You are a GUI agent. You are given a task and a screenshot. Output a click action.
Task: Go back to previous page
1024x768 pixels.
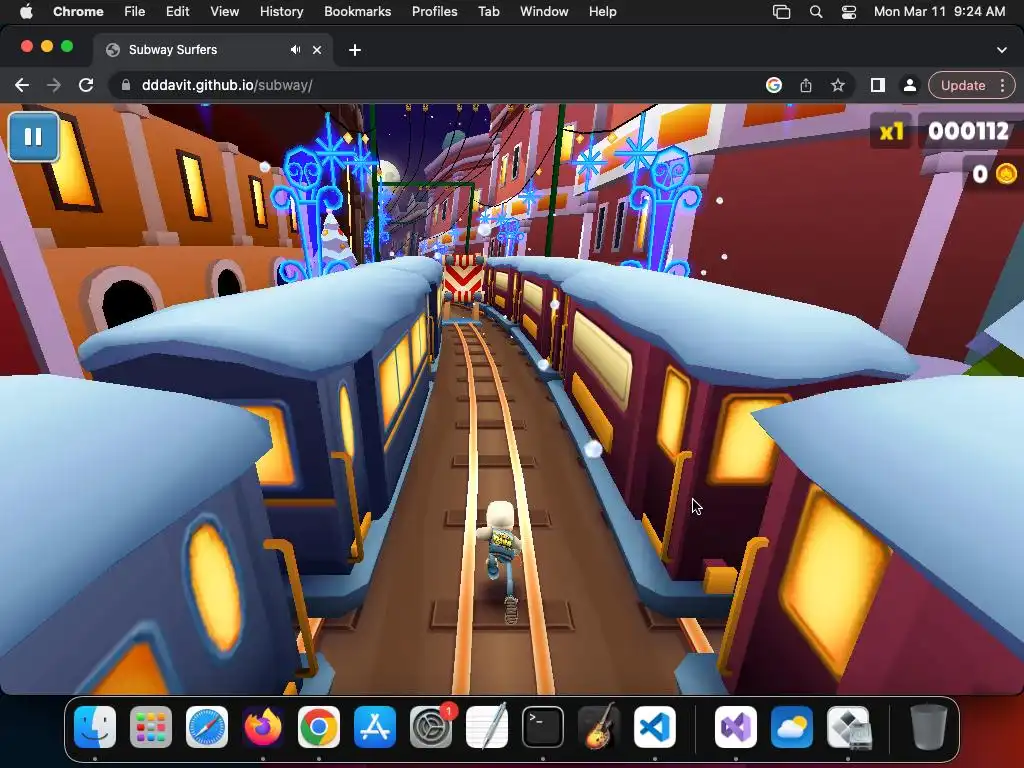(22, 85)
